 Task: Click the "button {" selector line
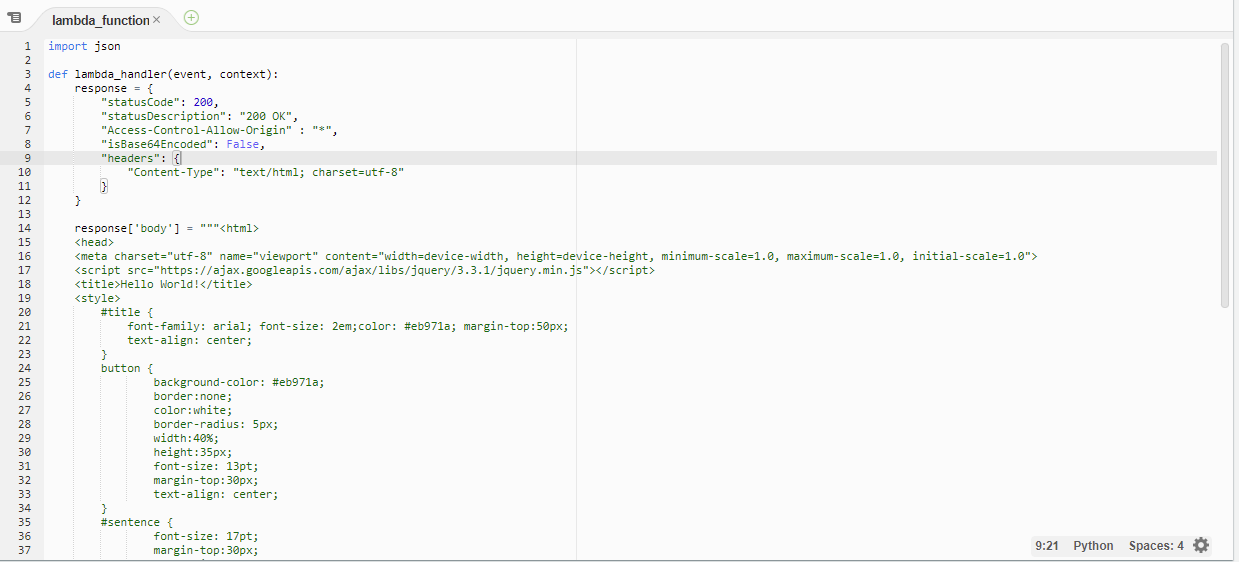click(127, 368)
